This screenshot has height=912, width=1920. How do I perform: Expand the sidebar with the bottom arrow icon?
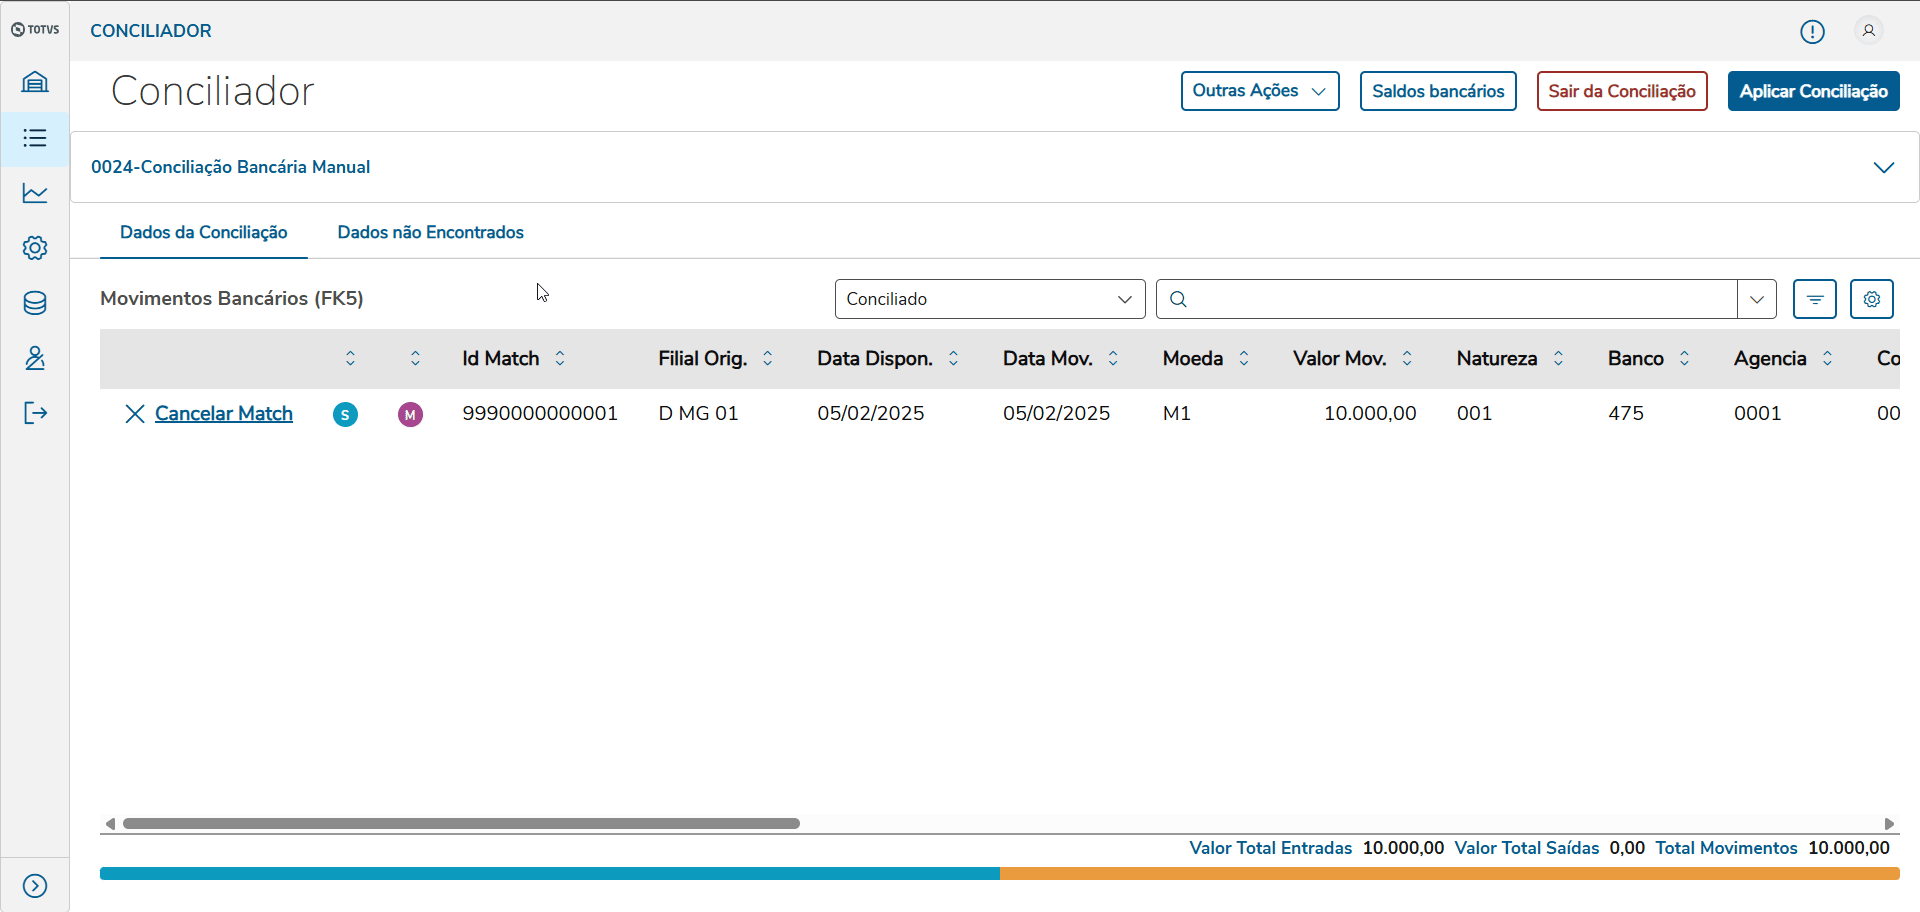(35, 886)
